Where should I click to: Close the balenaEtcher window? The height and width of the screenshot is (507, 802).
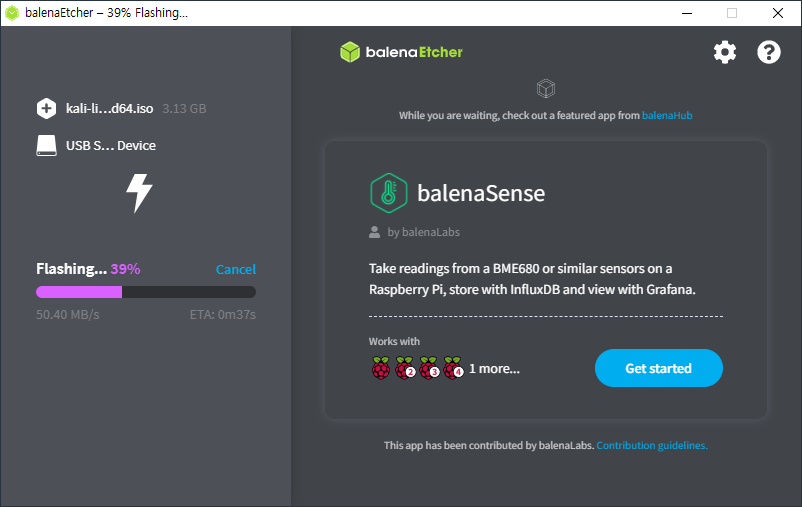pyautogui.click(x=778, y=13)
